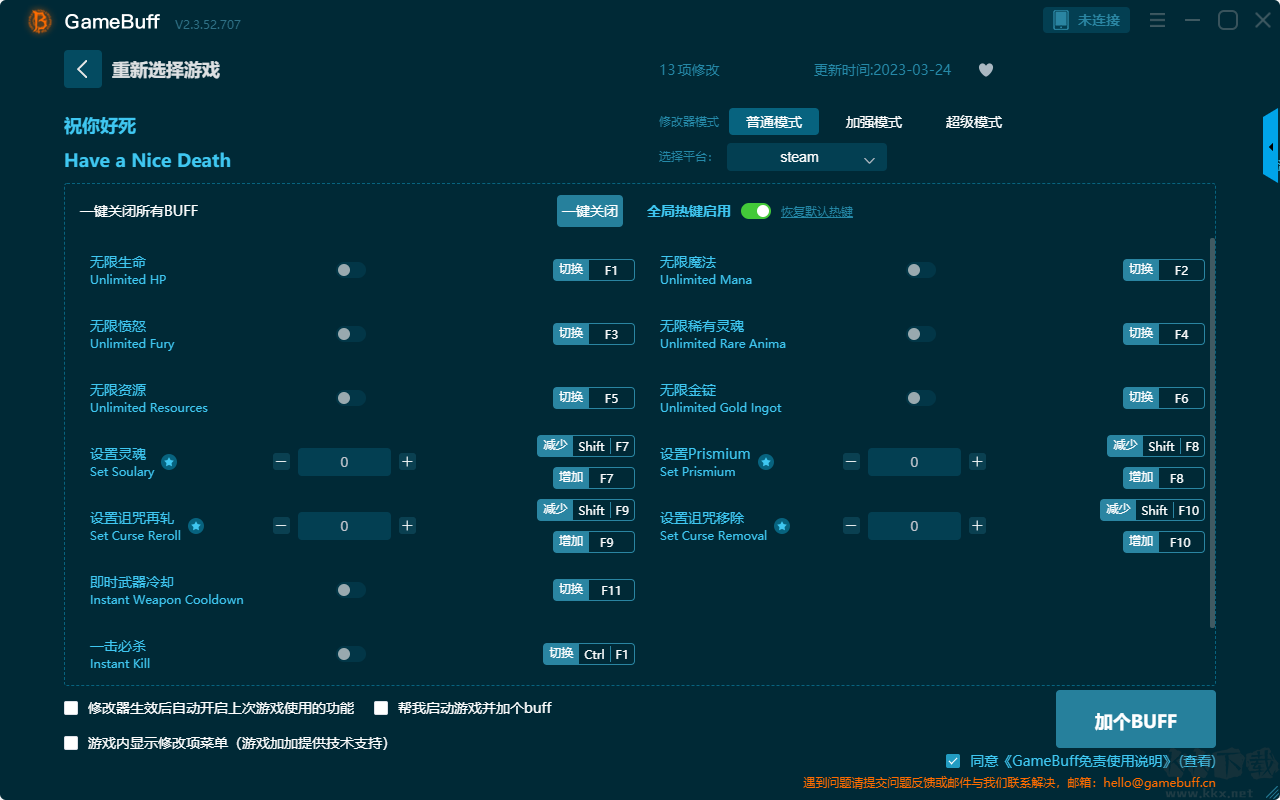Toggle Unlimited Fury switch
Image resolution: width=1280 pixels, height=800 pixels.
(351, 334)
